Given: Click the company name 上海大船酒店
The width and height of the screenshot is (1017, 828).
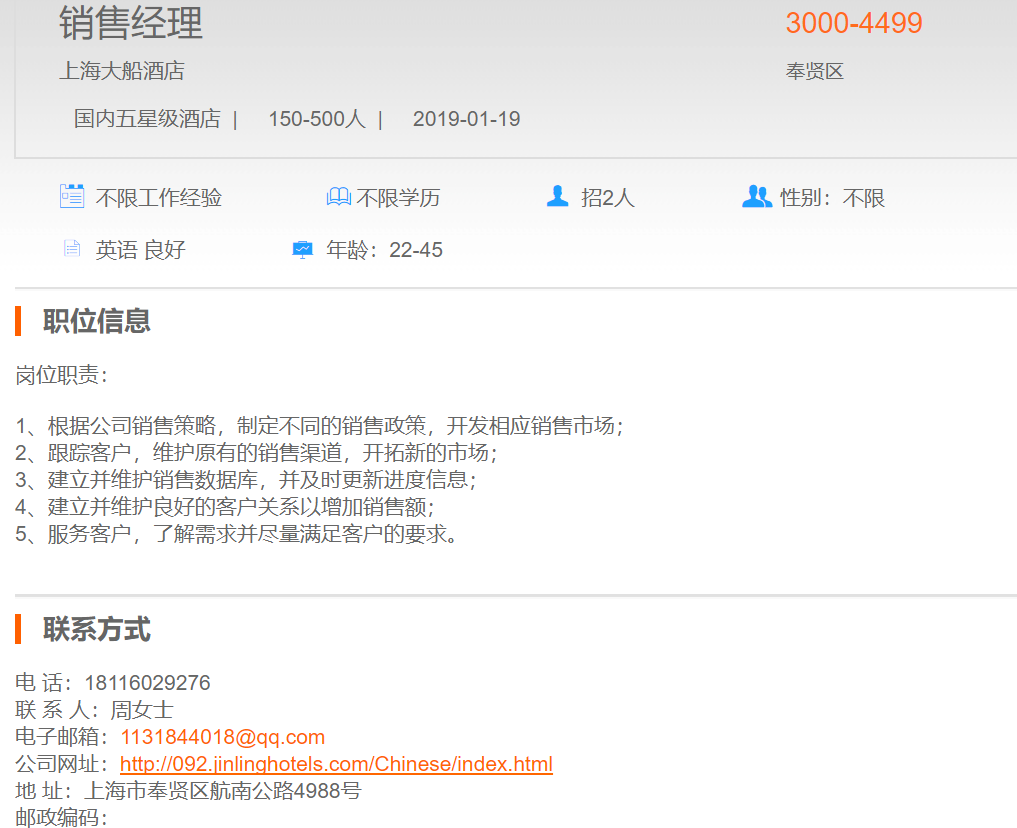Looking at the screenshot, I should 122,71.
